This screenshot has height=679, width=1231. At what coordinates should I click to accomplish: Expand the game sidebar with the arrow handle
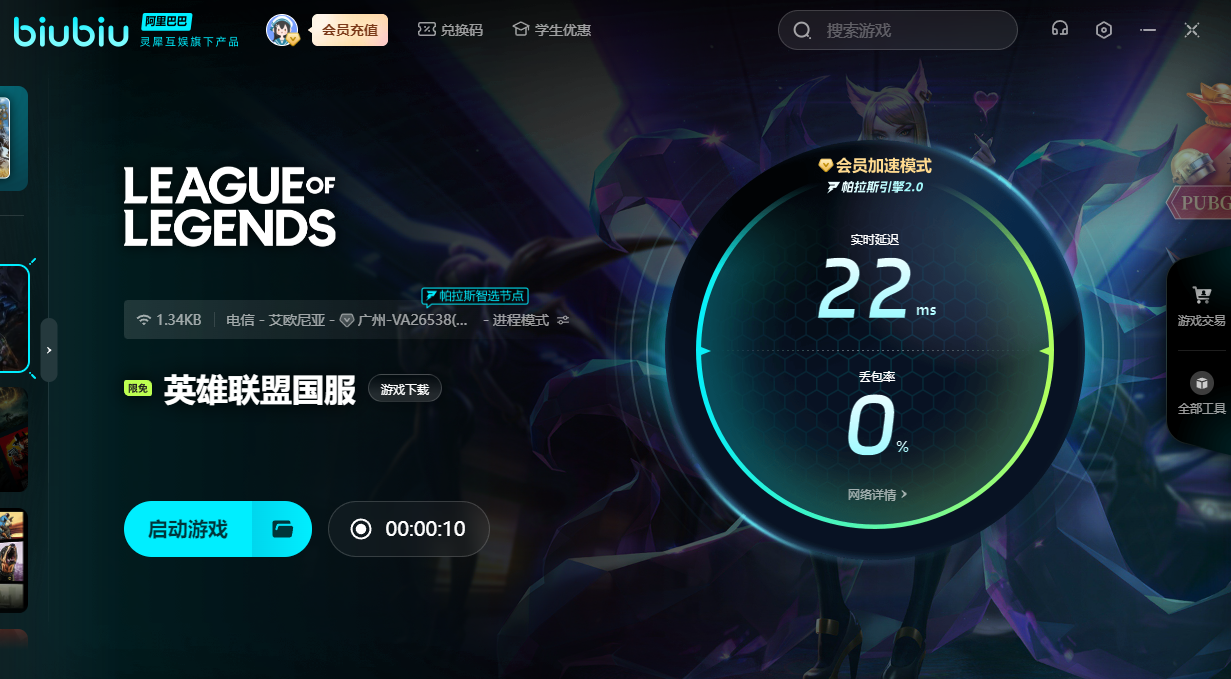(49, 350)
